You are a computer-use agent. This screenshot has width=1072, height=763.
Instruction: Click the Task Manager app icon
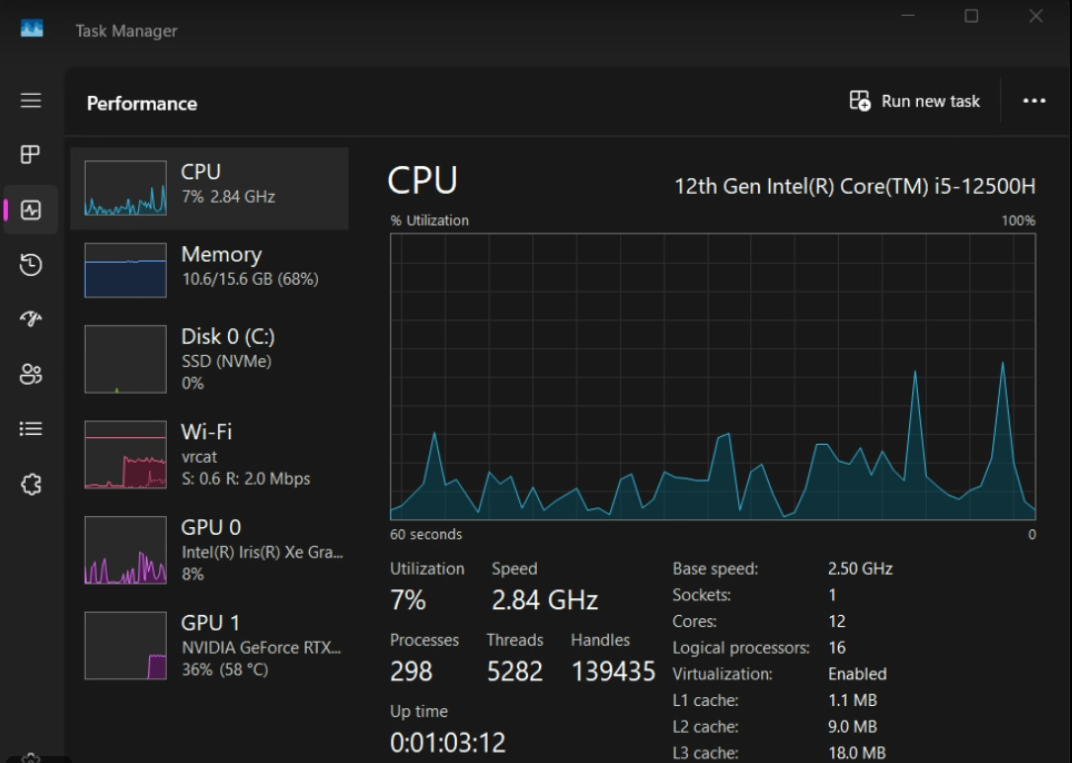[31, 29]
